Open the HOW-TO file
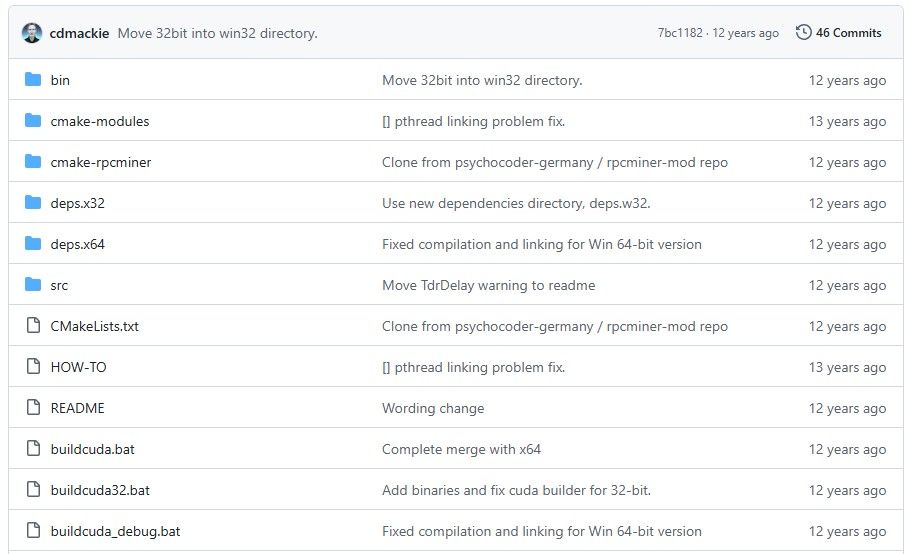 (x=78, y=367)
